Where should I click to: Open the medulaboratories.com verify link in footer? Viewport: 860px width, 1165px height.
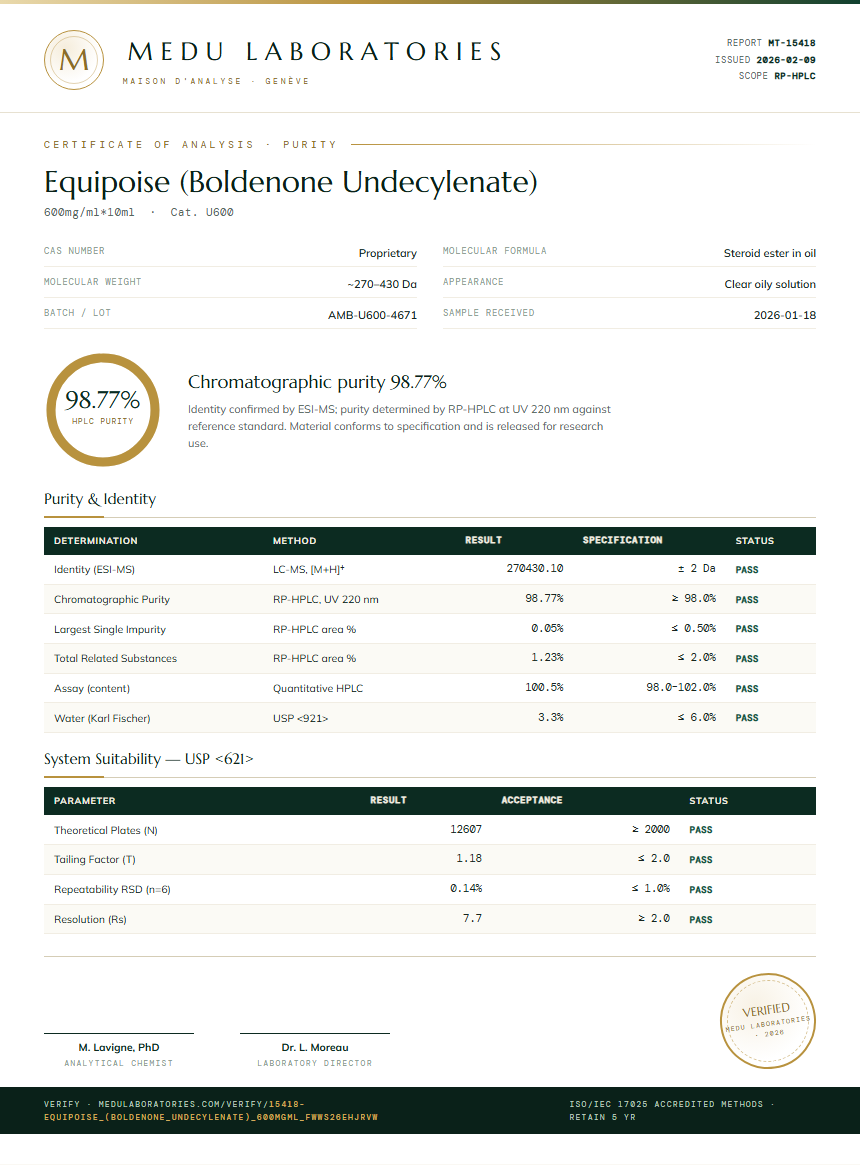pos(211,1111)
